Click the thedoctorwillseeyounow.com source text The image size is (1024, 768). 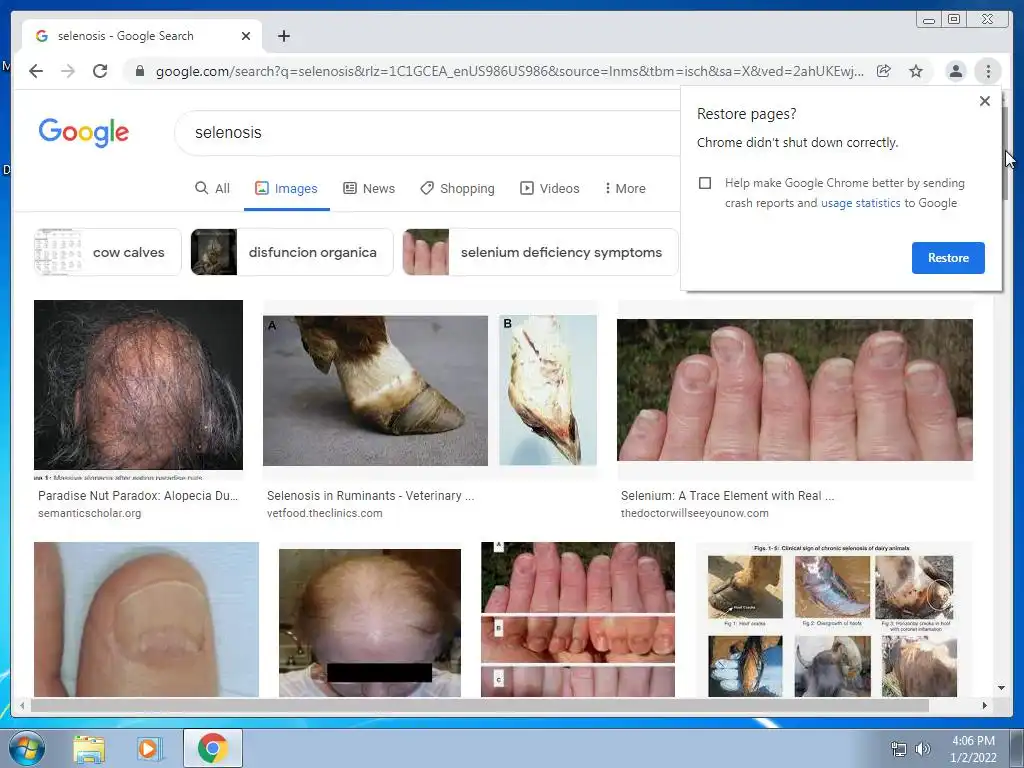[x=695, y=513]
